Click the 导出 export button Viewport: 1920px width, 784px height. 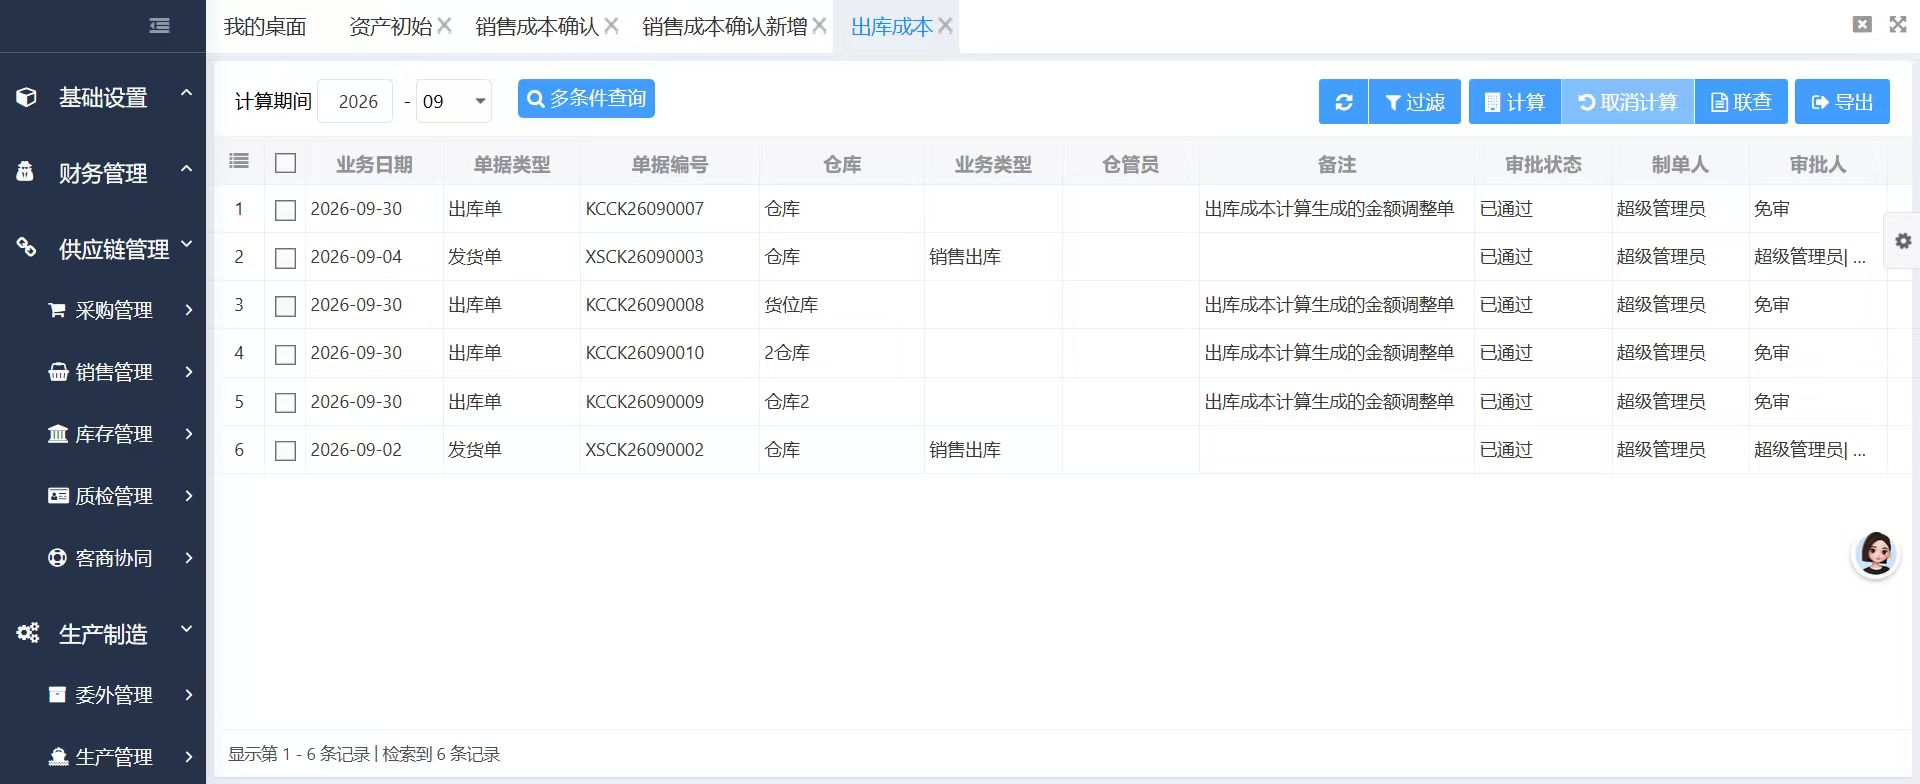pyautogui.click(x=1842, y=102)
